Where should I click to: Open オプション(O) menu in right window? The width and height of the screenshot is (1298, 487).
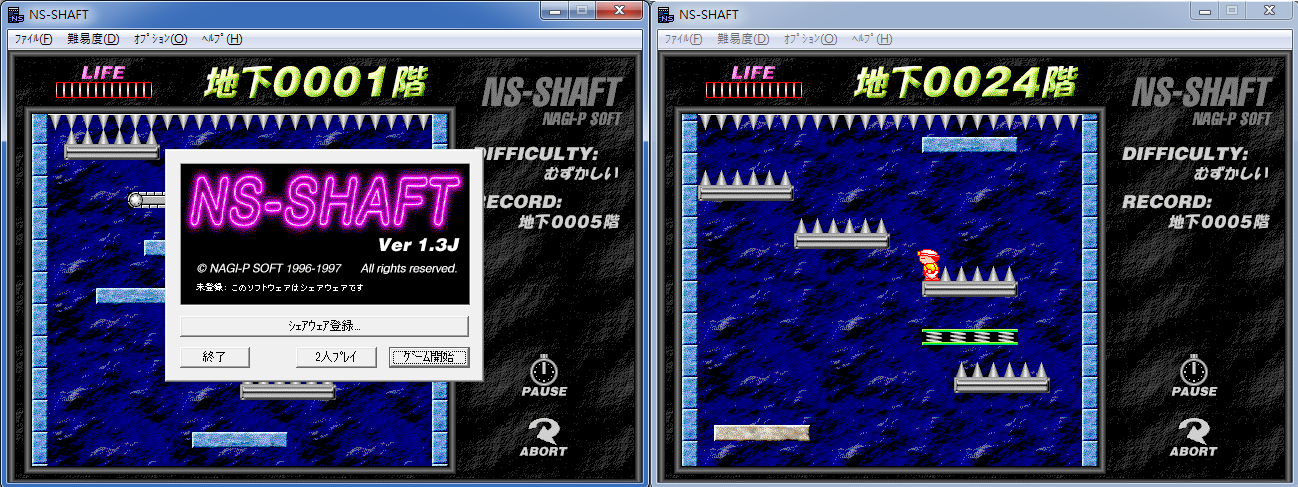coord(811,39)
